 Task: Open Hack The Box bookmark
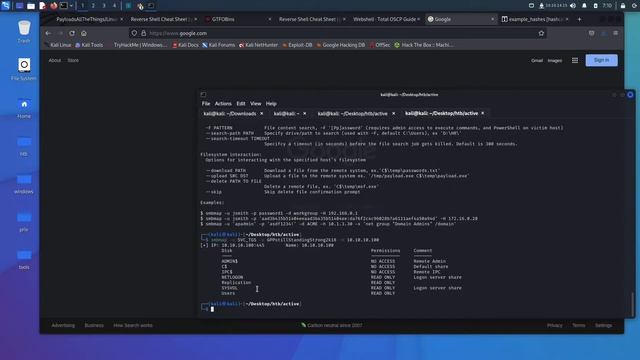click(424, 45)
